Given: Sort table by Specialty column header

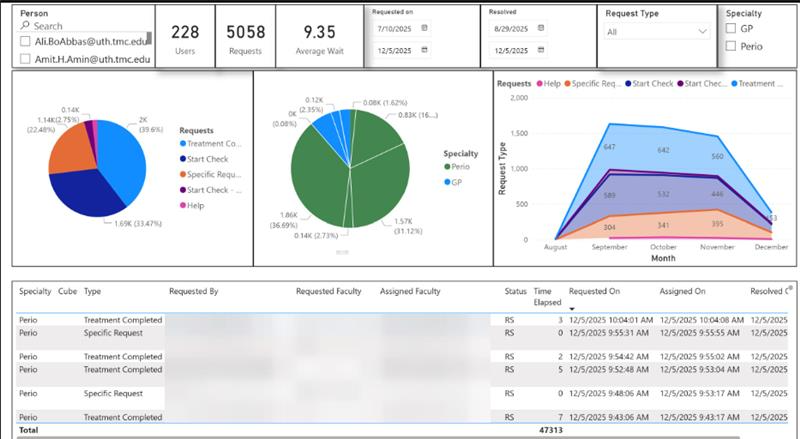Looking at the screenshot, I should (x=35, y=291).
